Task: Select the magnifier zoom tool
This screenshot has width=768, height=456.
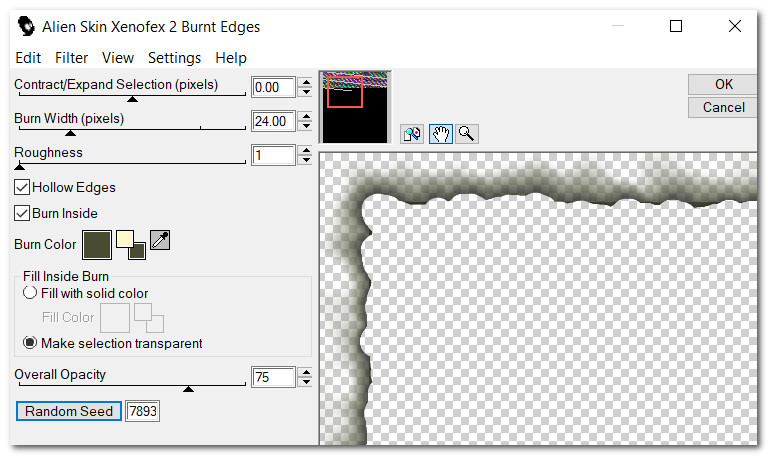Action: tap(465, 134)
